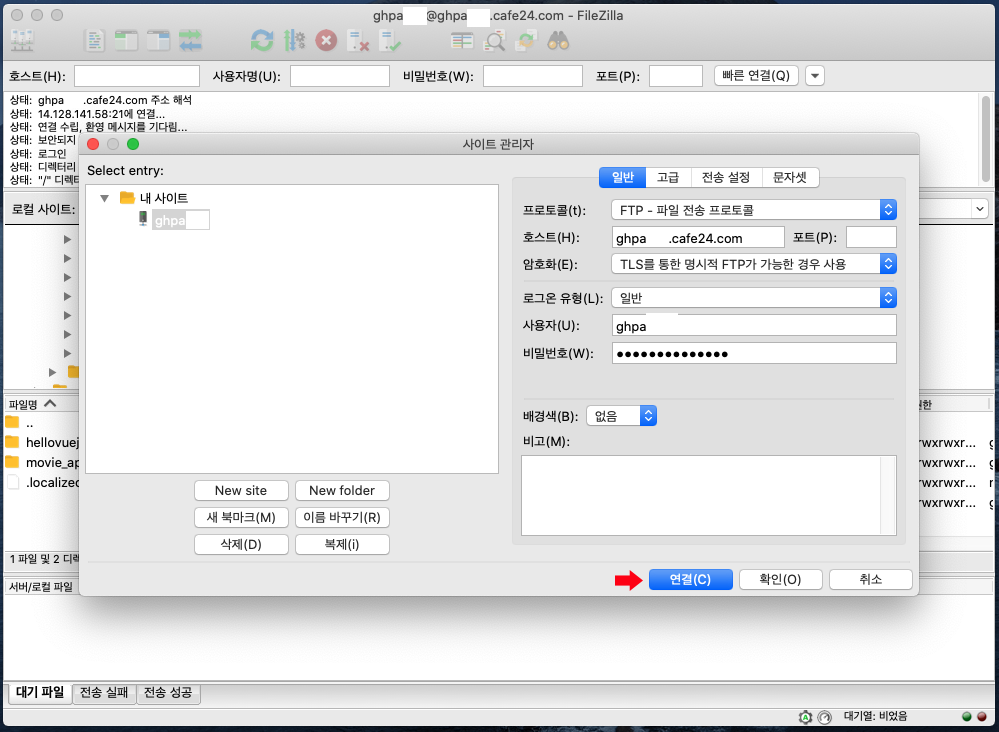Open the local site path dropdown chevron
This screenshot has width=999, height=732.
979,209
